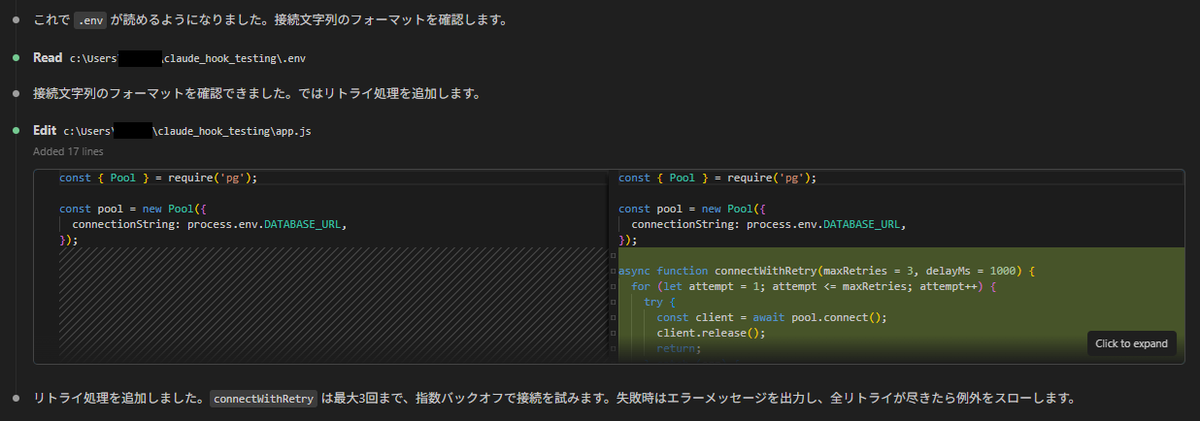The width and height of the screenshot is (1200, 421).
Task: Click 'const { Pool } = require' in left diff pane
Action: pos(158,178)
